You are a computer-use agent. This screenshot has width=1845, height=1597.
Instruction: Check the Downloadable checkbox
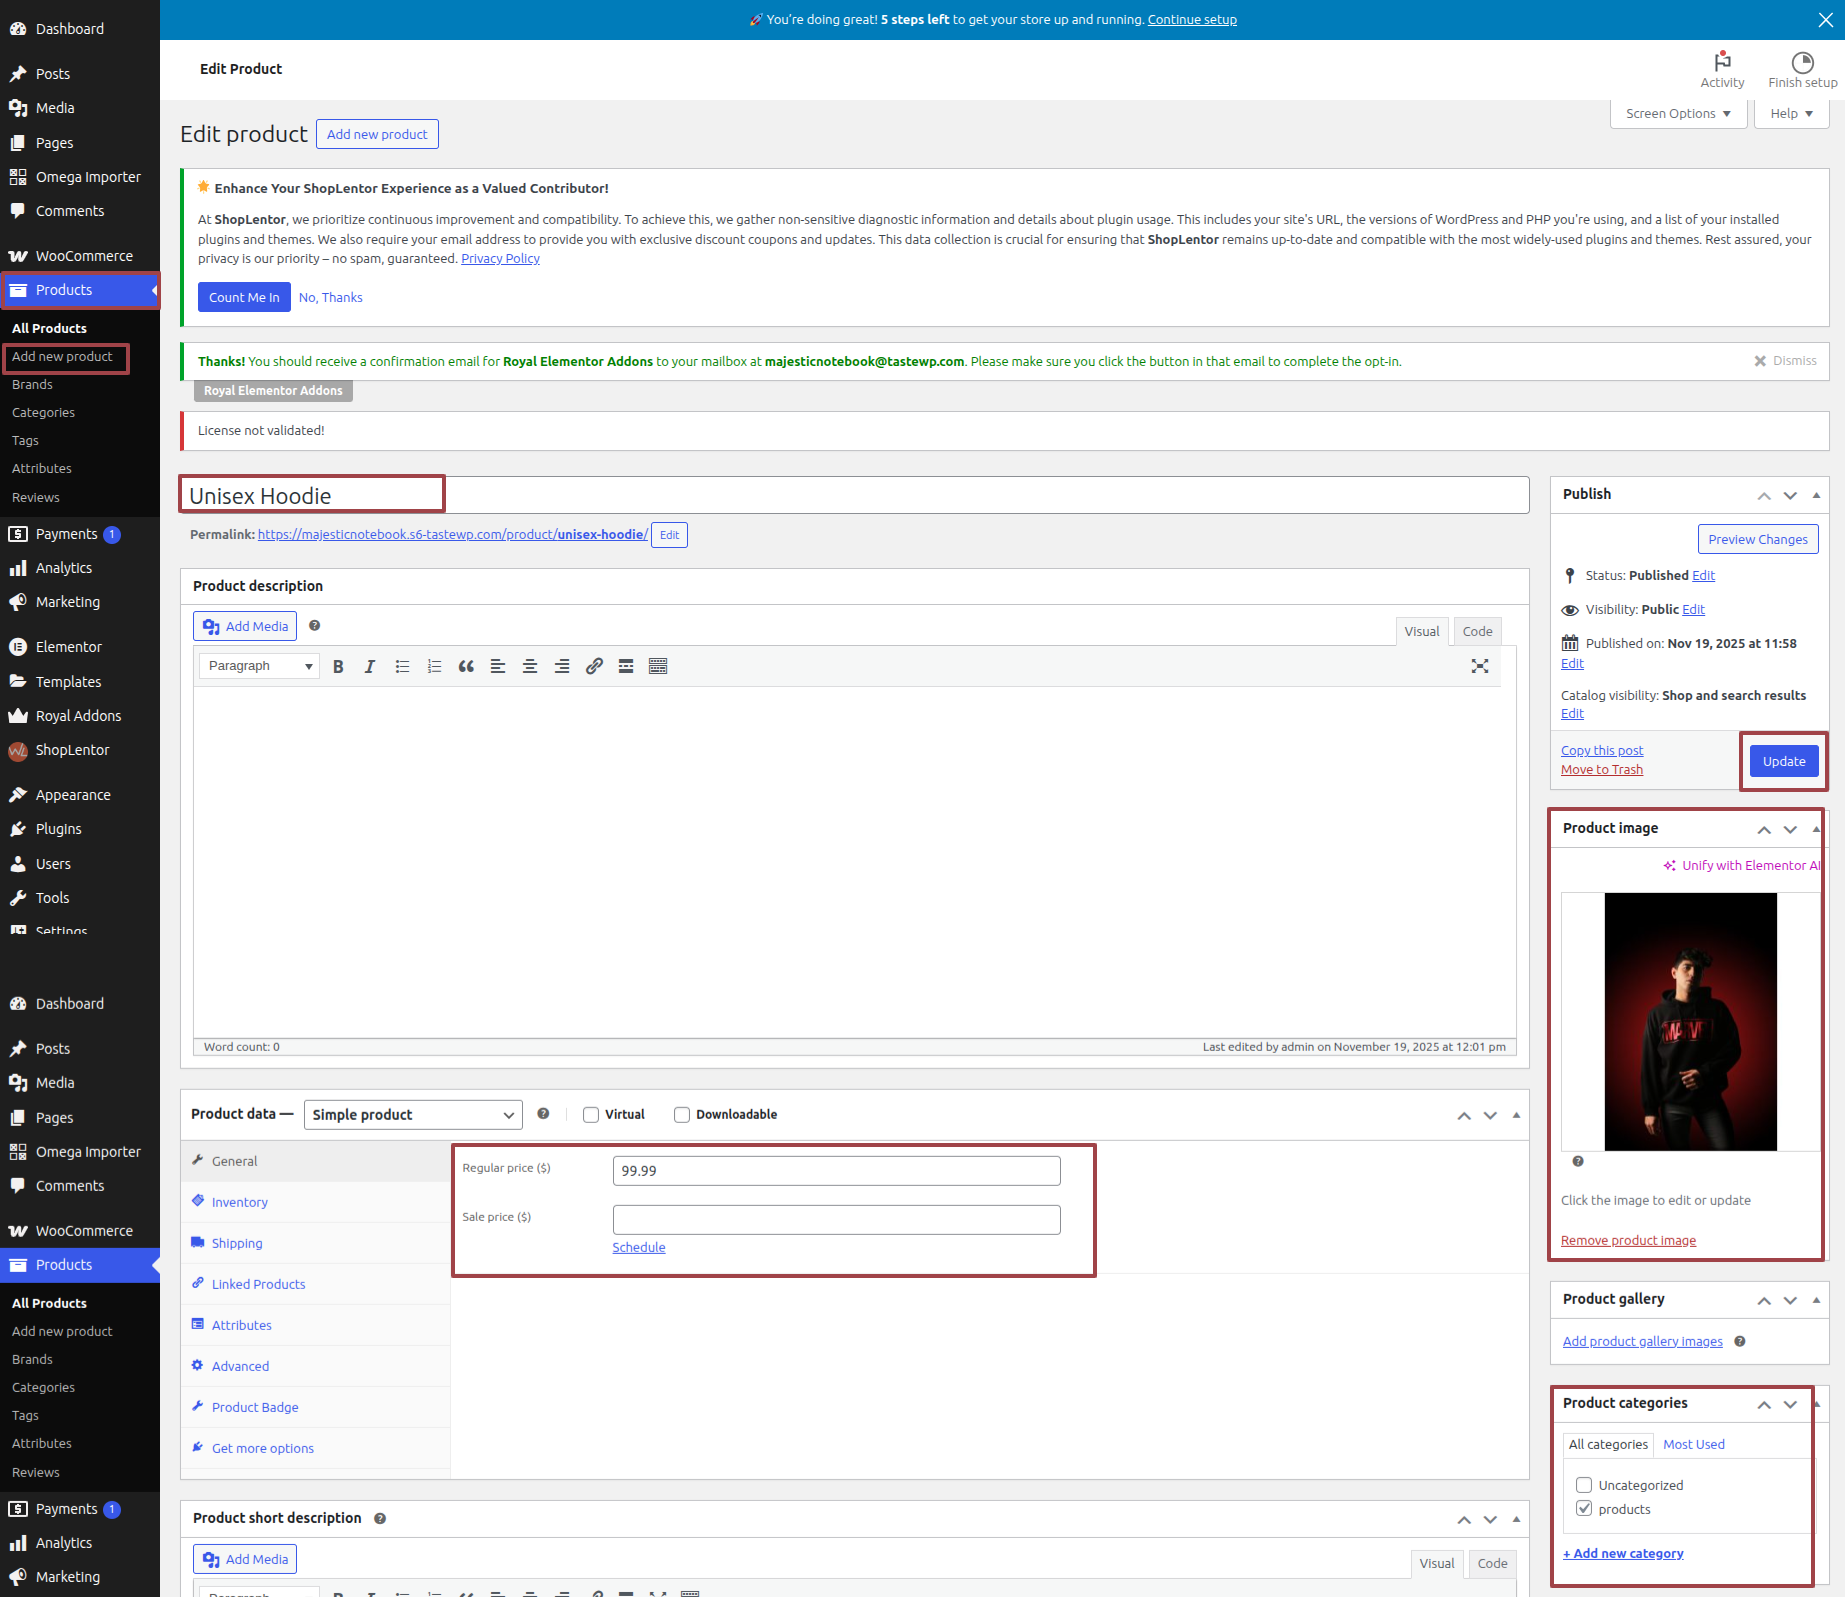pyautogui.click(x=682, y=1115)
